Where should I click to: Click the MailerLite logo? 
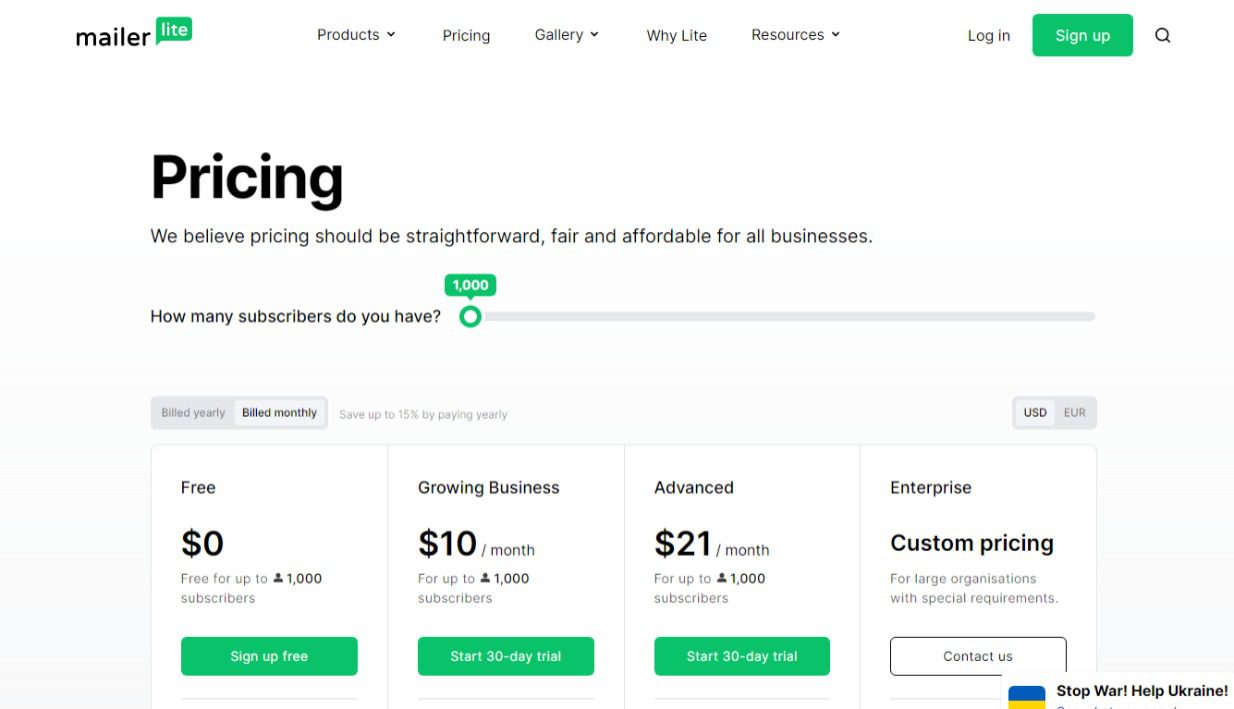134,33
